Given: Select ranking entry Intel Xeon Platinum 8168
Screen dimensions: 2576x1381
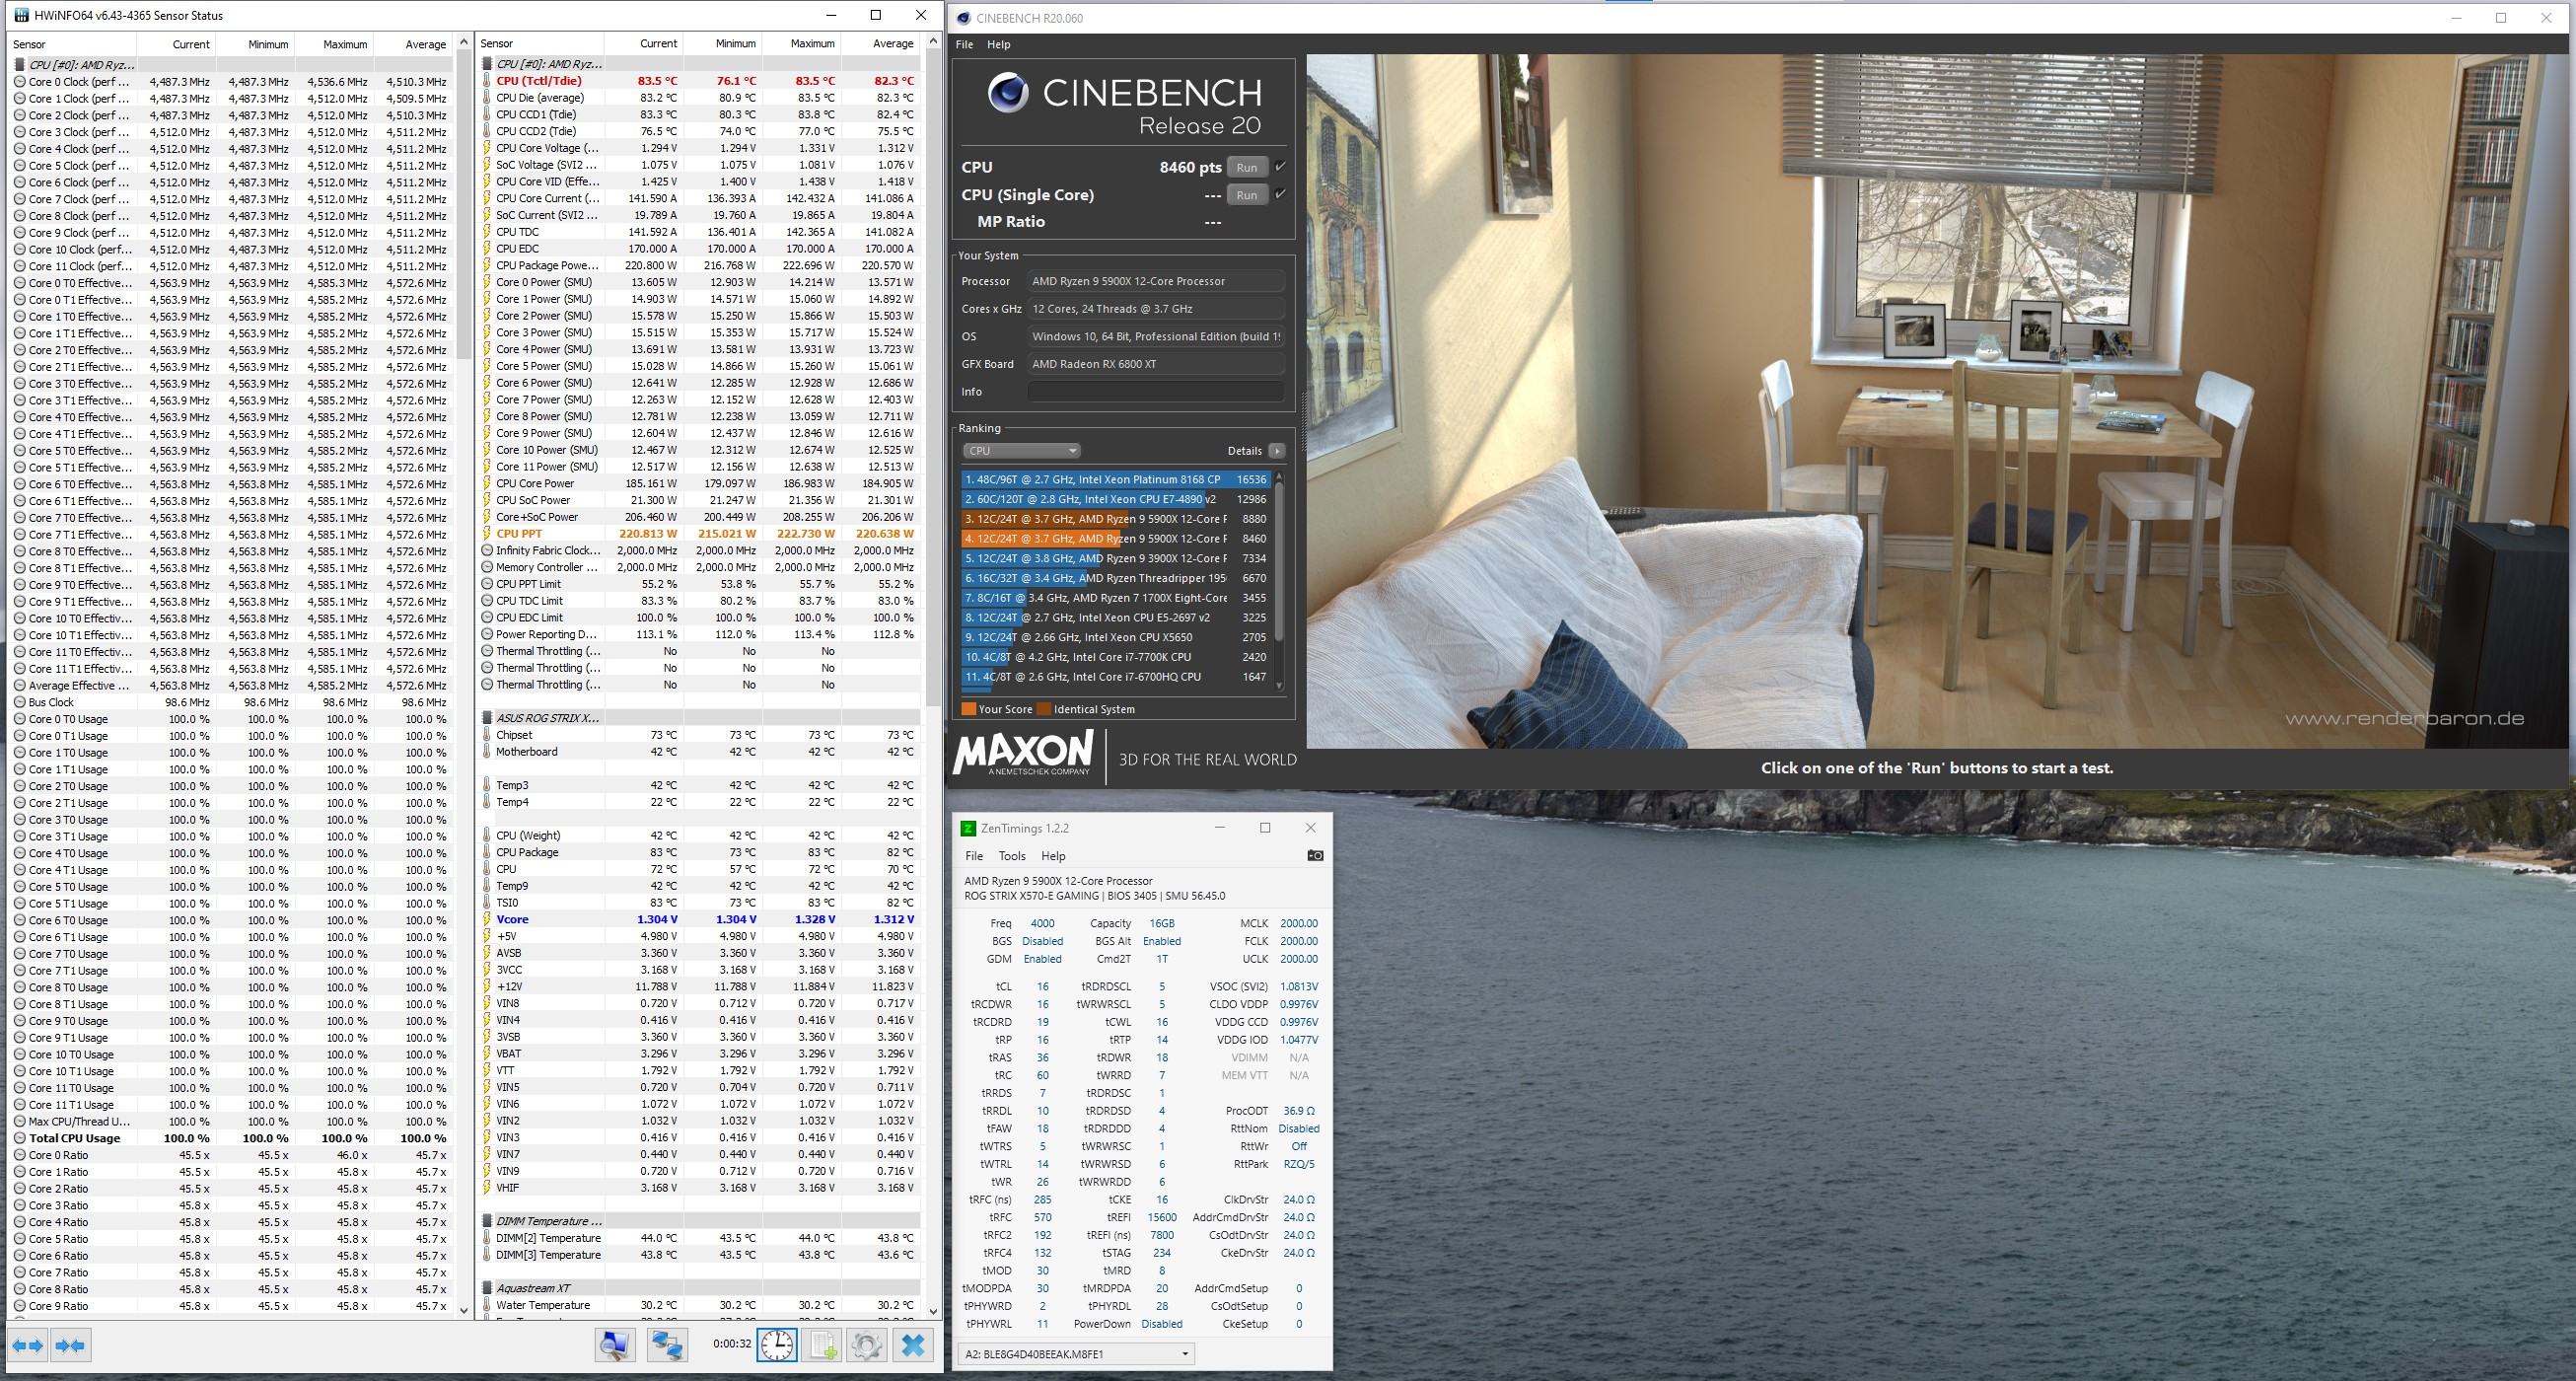Looking at the screenshot, I should (x=1115, y=480).
